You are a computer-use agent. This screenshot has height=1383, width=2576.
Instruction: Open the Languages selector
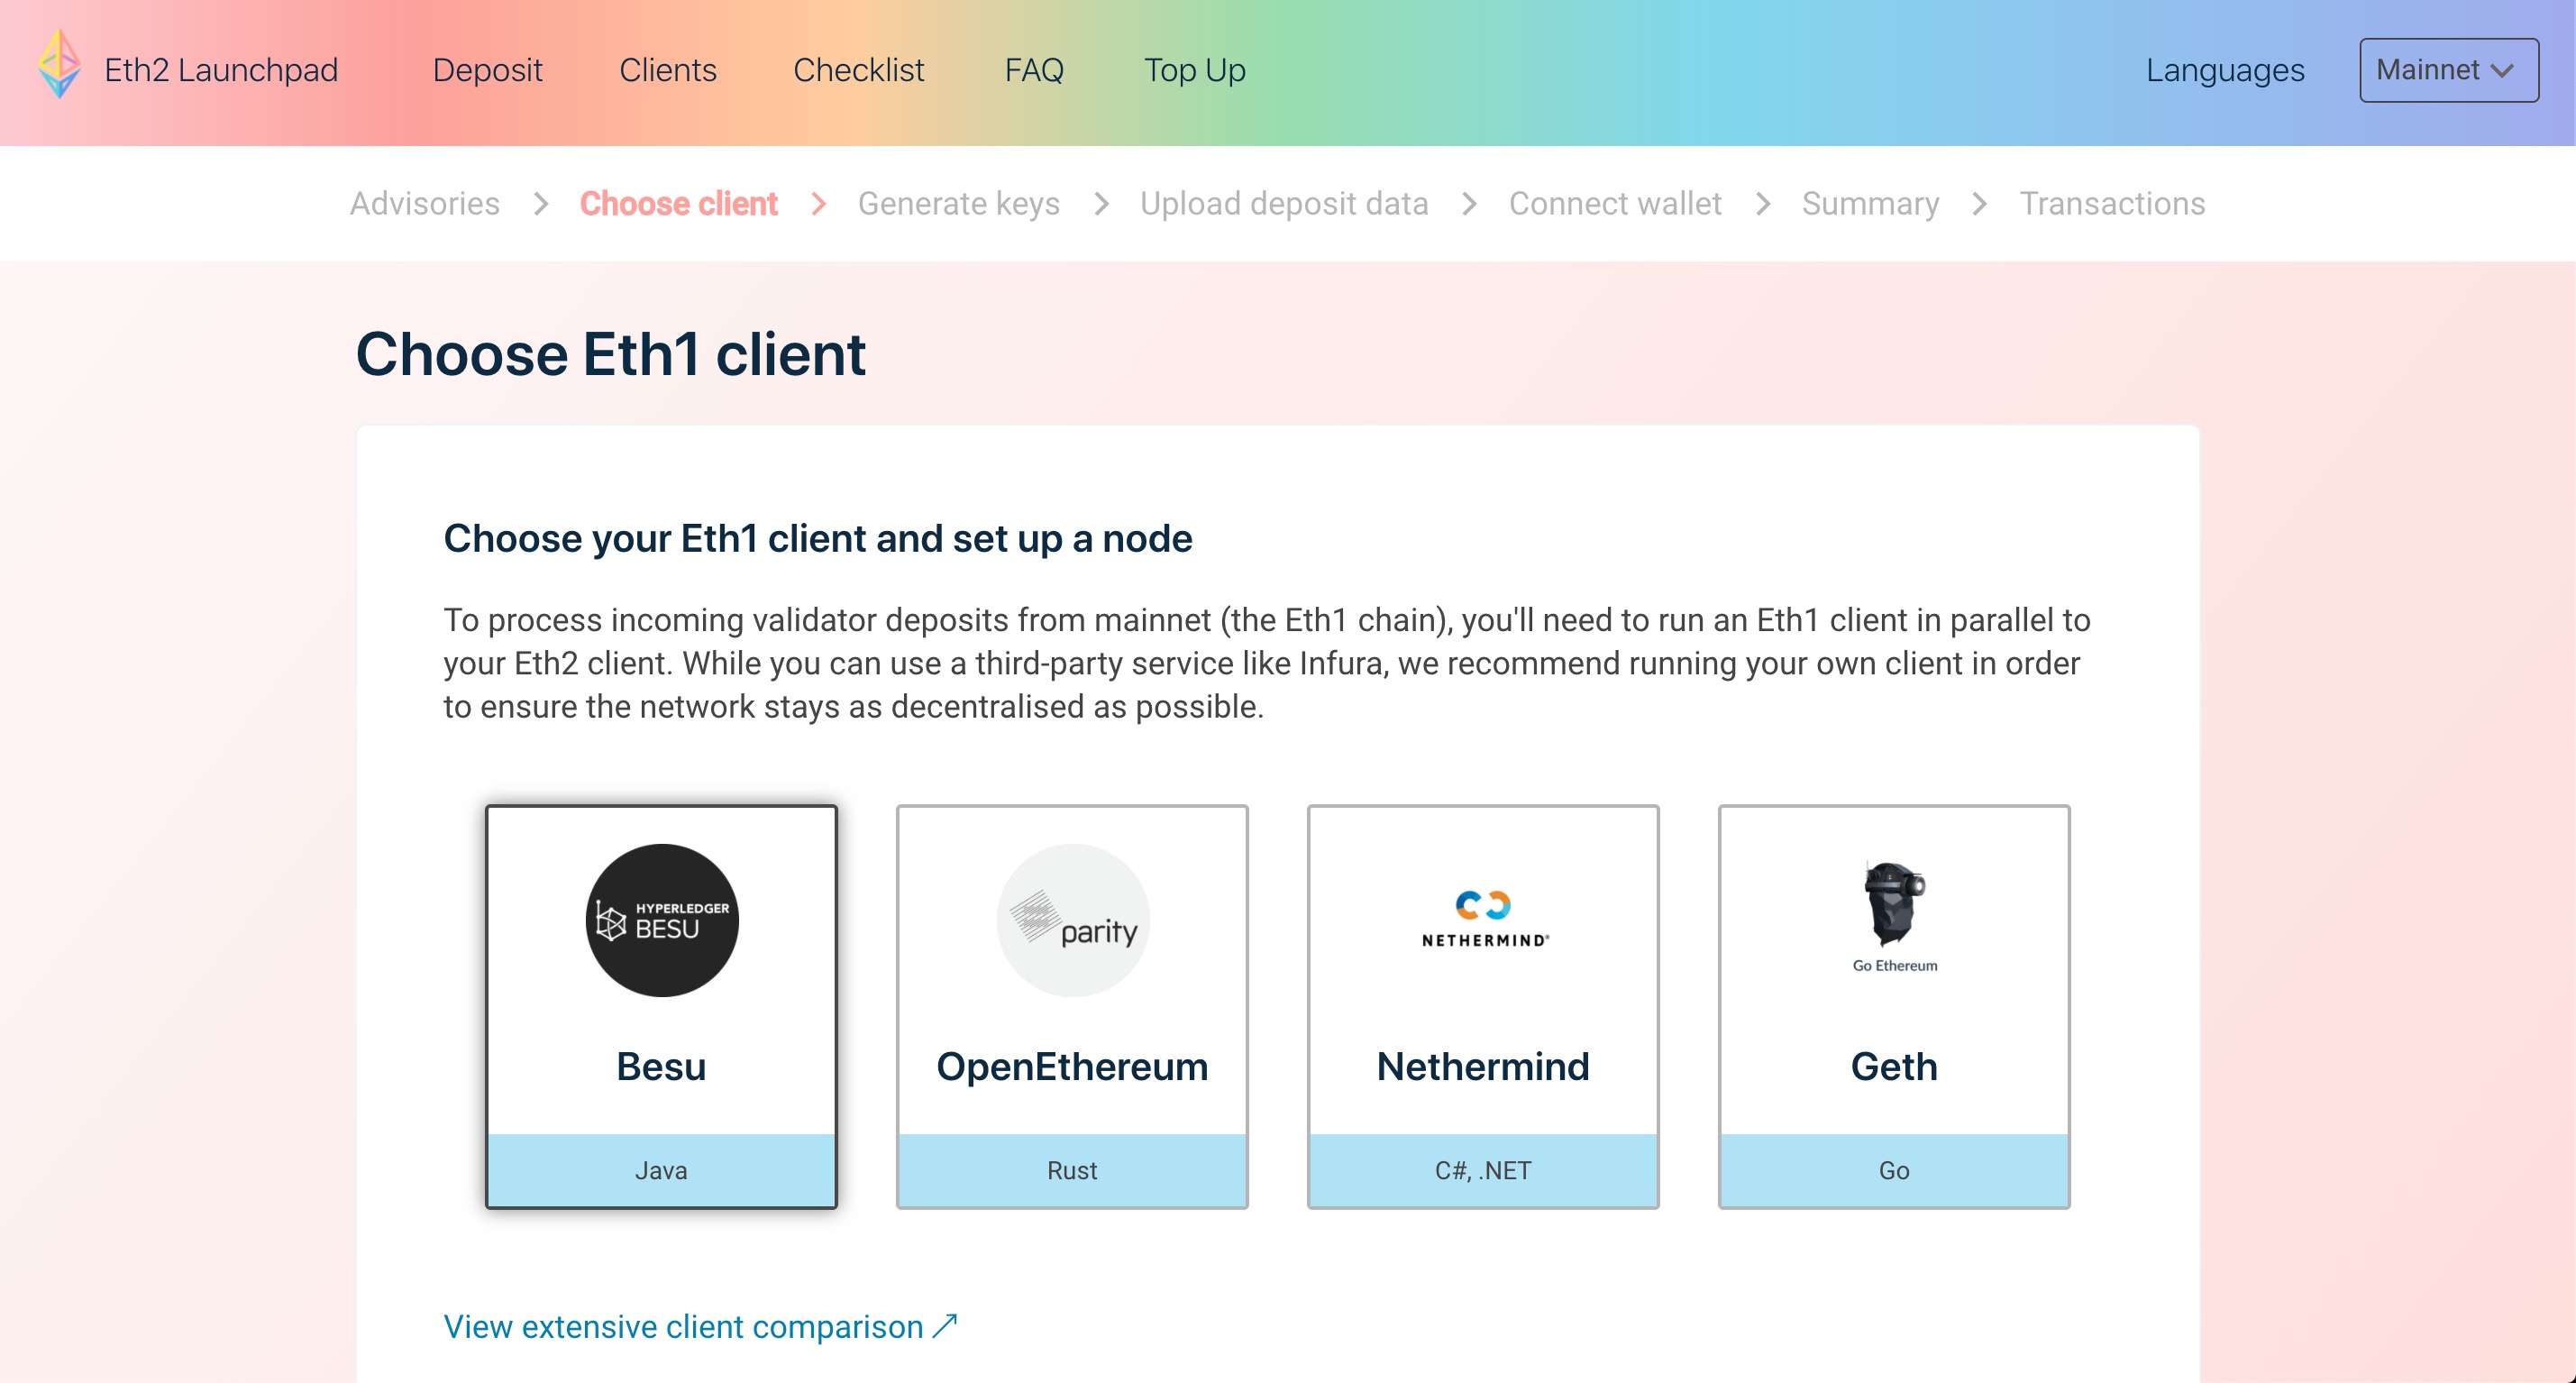point(2224,70)
